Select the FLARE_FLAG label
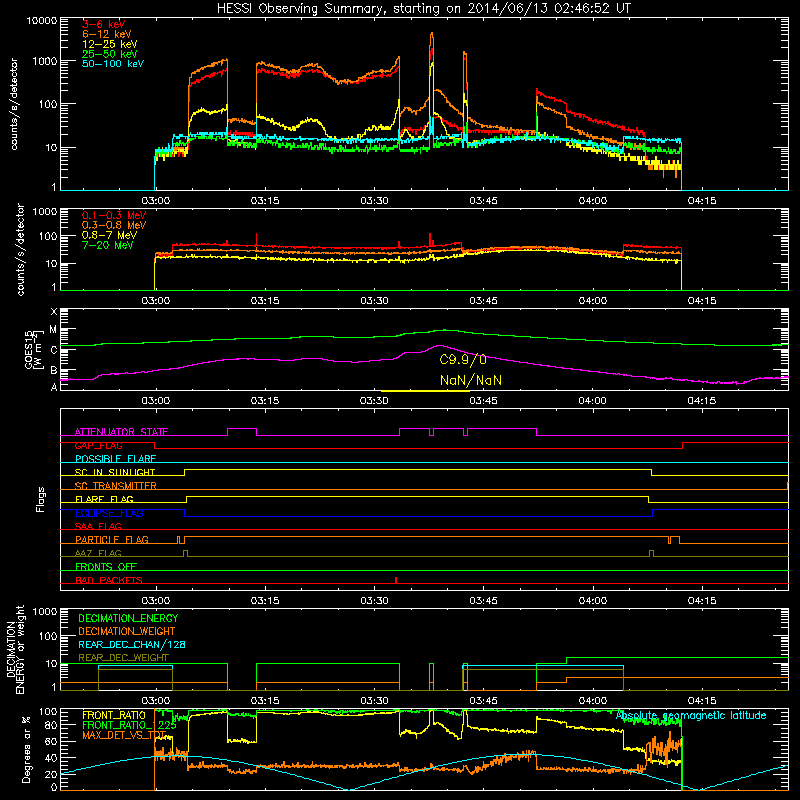Viewport: 800px width, 800px height. coord(104,499)
